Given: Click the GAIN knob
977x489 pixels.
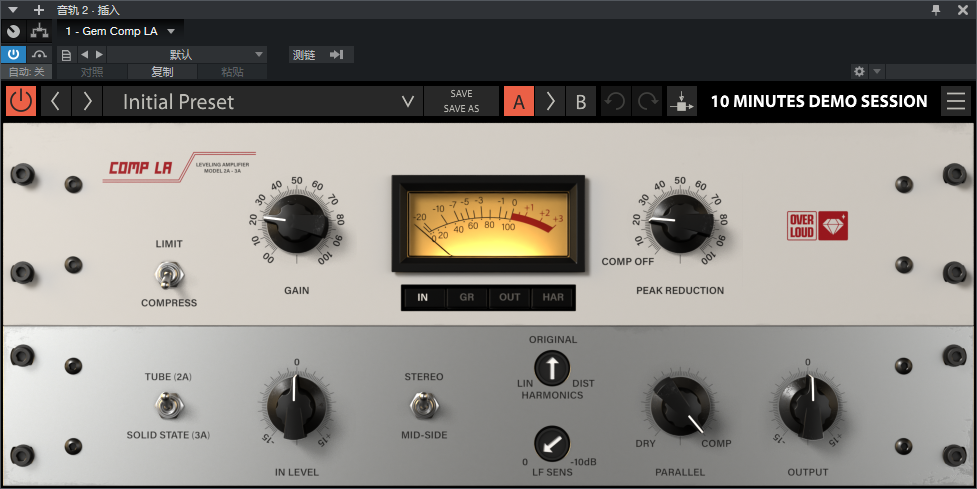Looking at the screenshot, I should coord(297,222).
